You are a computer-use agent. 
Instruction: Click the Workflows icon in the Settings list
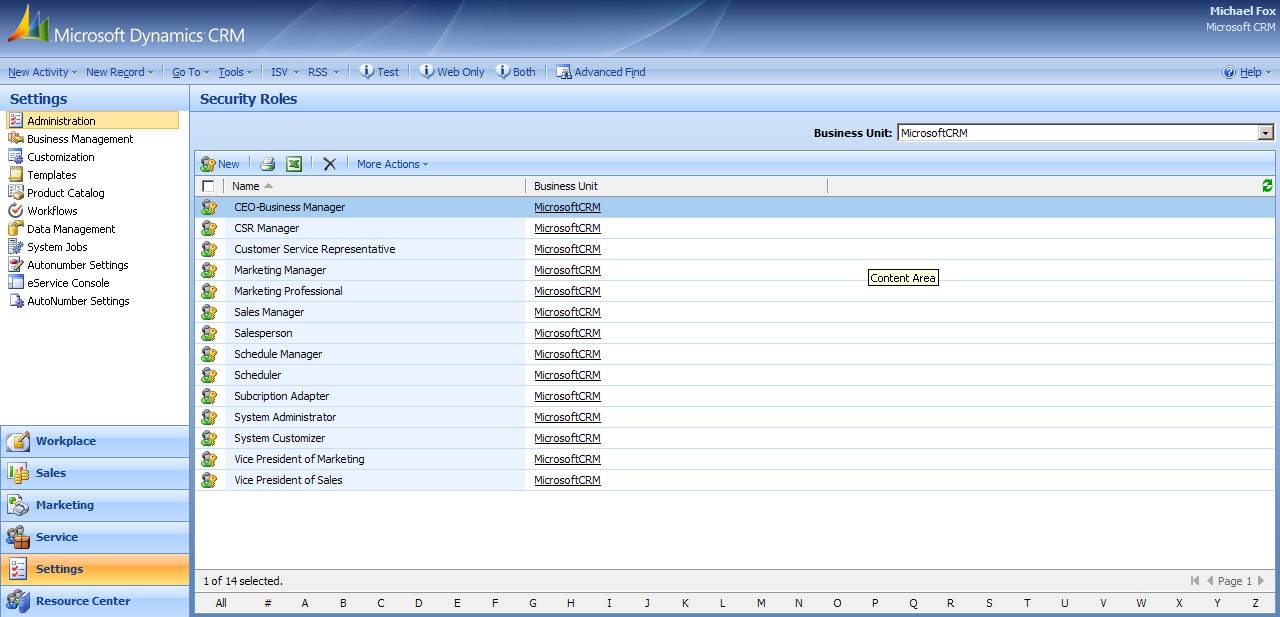tap(15, 211)
